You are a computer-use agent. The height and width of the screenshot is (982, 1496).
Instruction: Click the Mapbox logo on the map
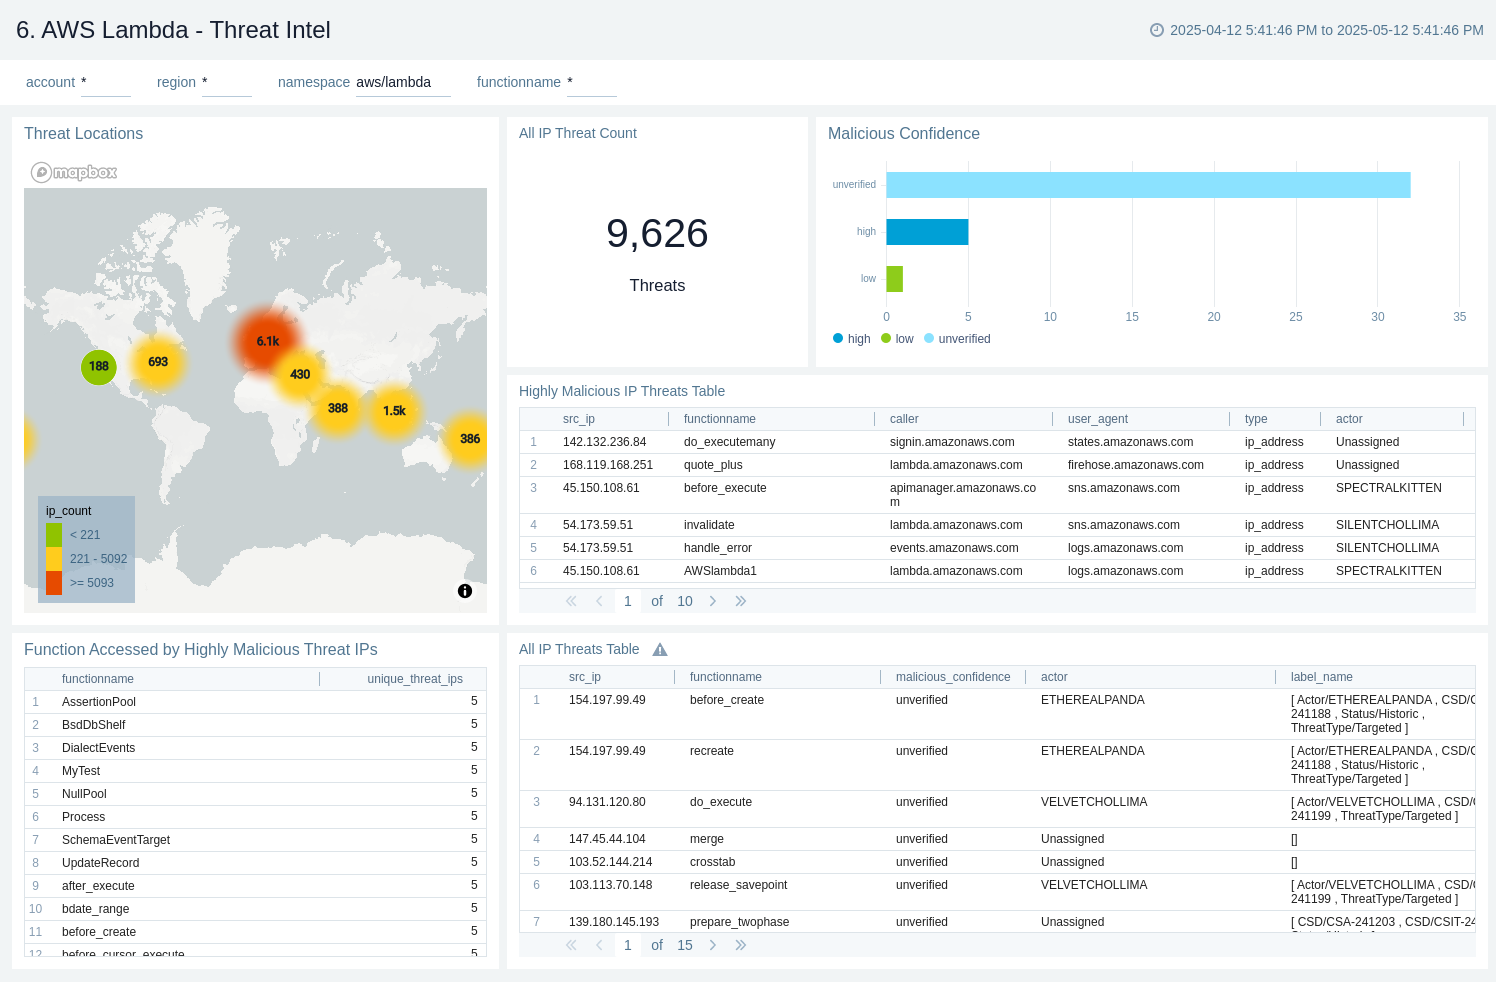74,173
